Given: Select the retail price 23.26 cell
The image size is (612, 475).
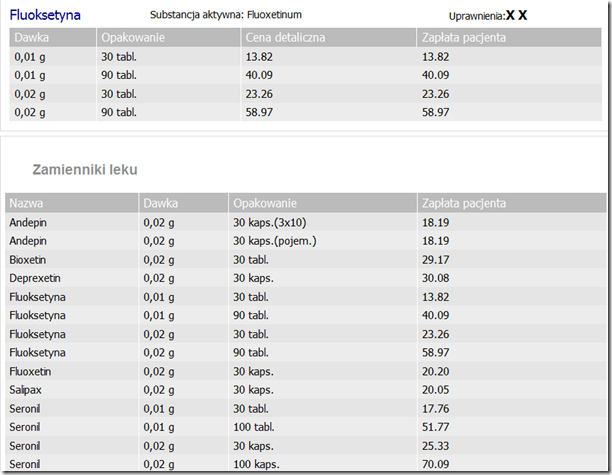Looking at the screenshot, I should coord(259,94).
